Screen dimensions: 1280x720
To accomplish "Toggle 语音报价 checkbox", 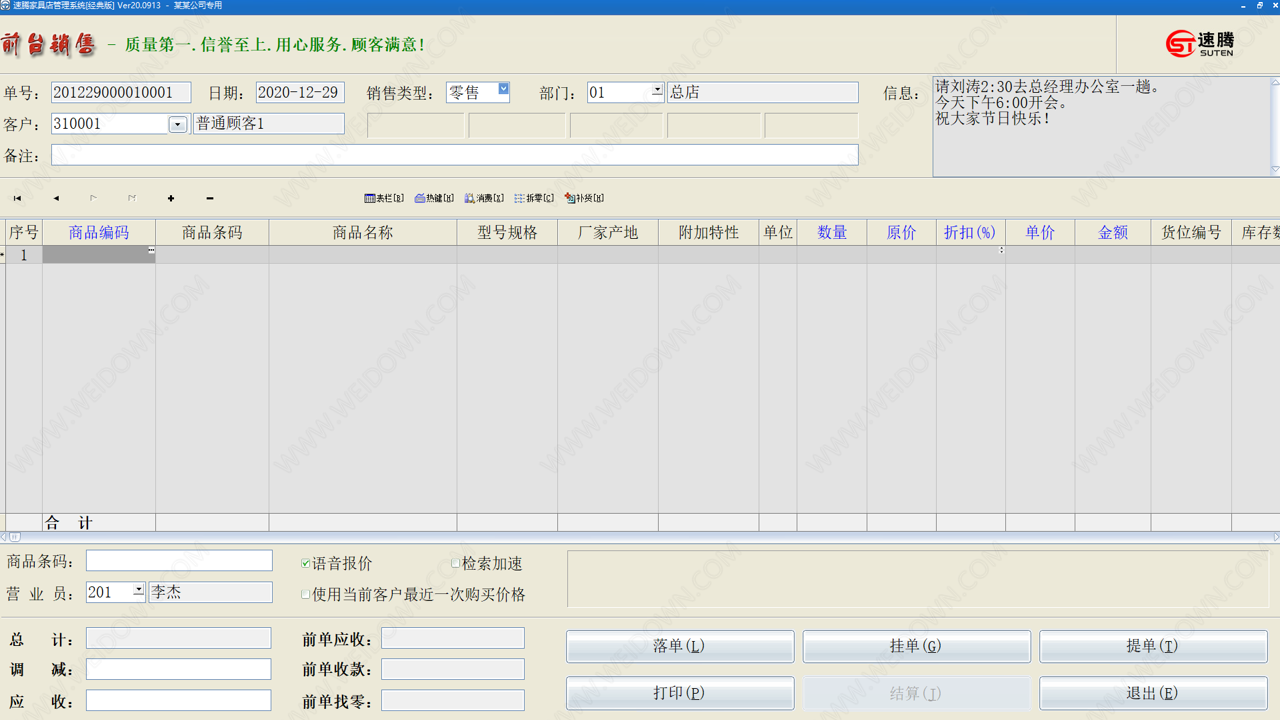I will coord(306,564).
